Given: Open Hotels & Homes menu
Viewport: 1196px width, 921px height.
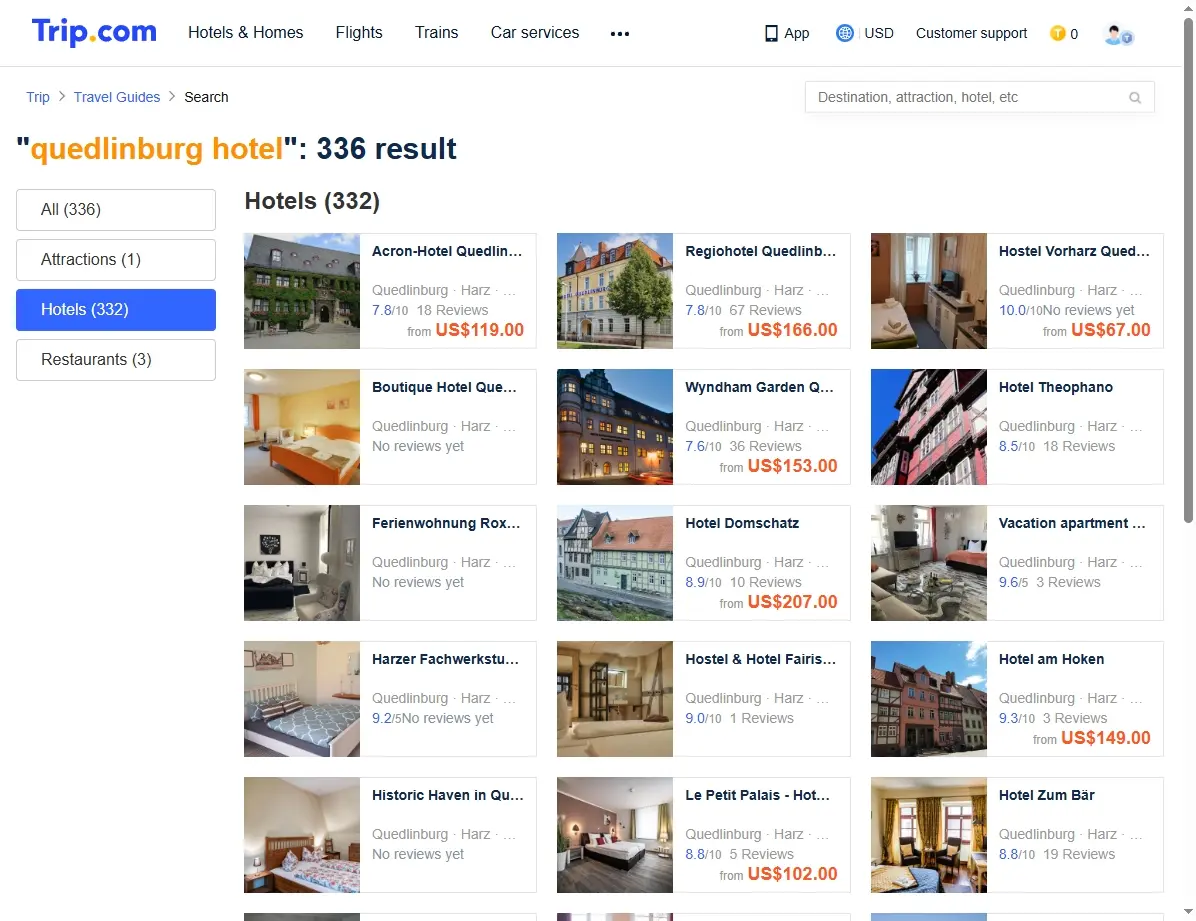Looking at the screenshot, I should click(x=246, y=32).
